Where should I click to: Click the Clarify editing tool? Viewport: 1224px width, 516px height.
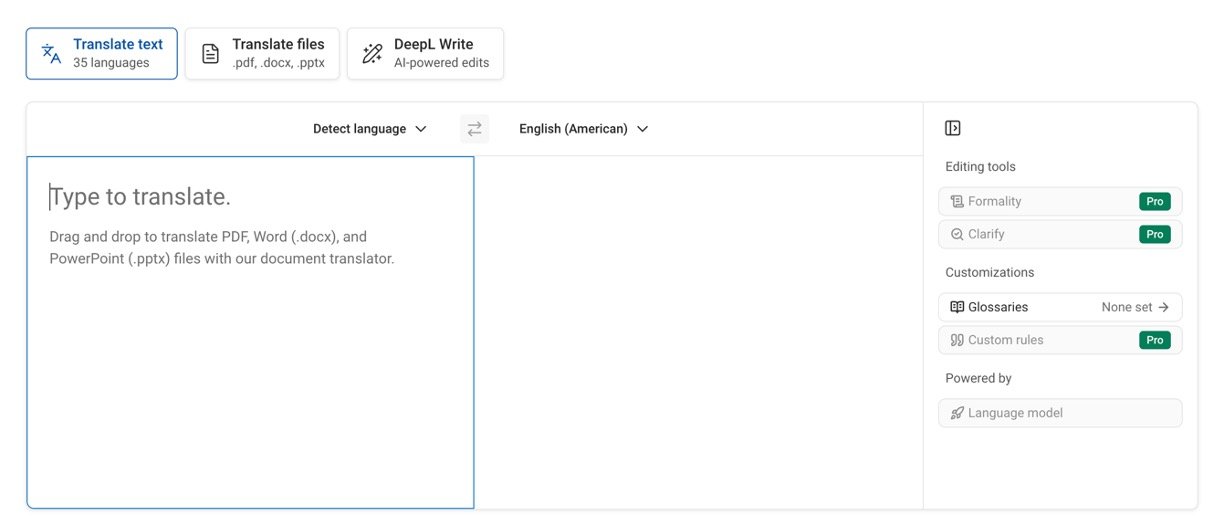[1060, 234]
